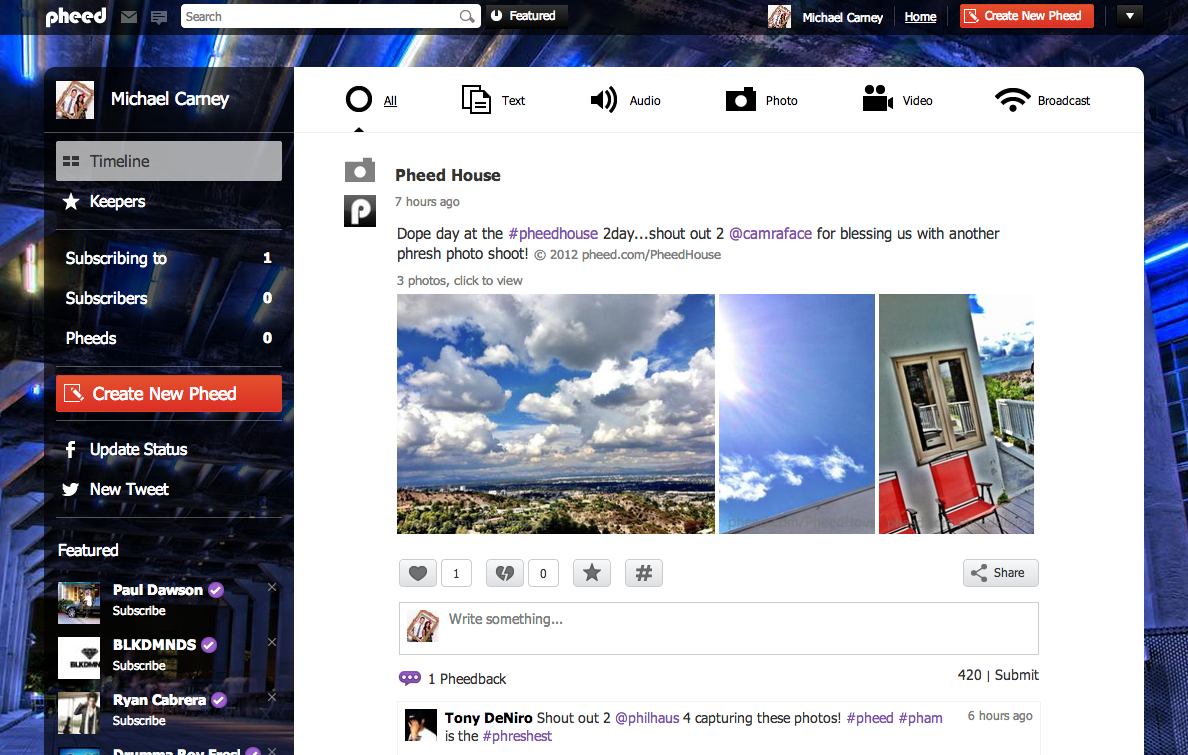Click Tony DeNiro's comment avatar
This screenshot has width=1188, height=755.
click(x=421, y=725)
